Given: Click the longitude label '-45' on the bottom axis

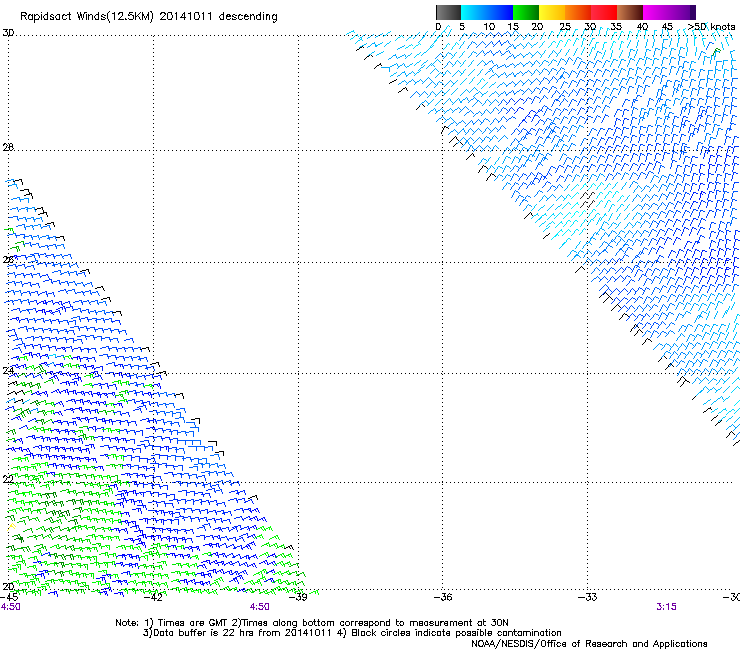Looking at the screenshot, I should point(9,597).
